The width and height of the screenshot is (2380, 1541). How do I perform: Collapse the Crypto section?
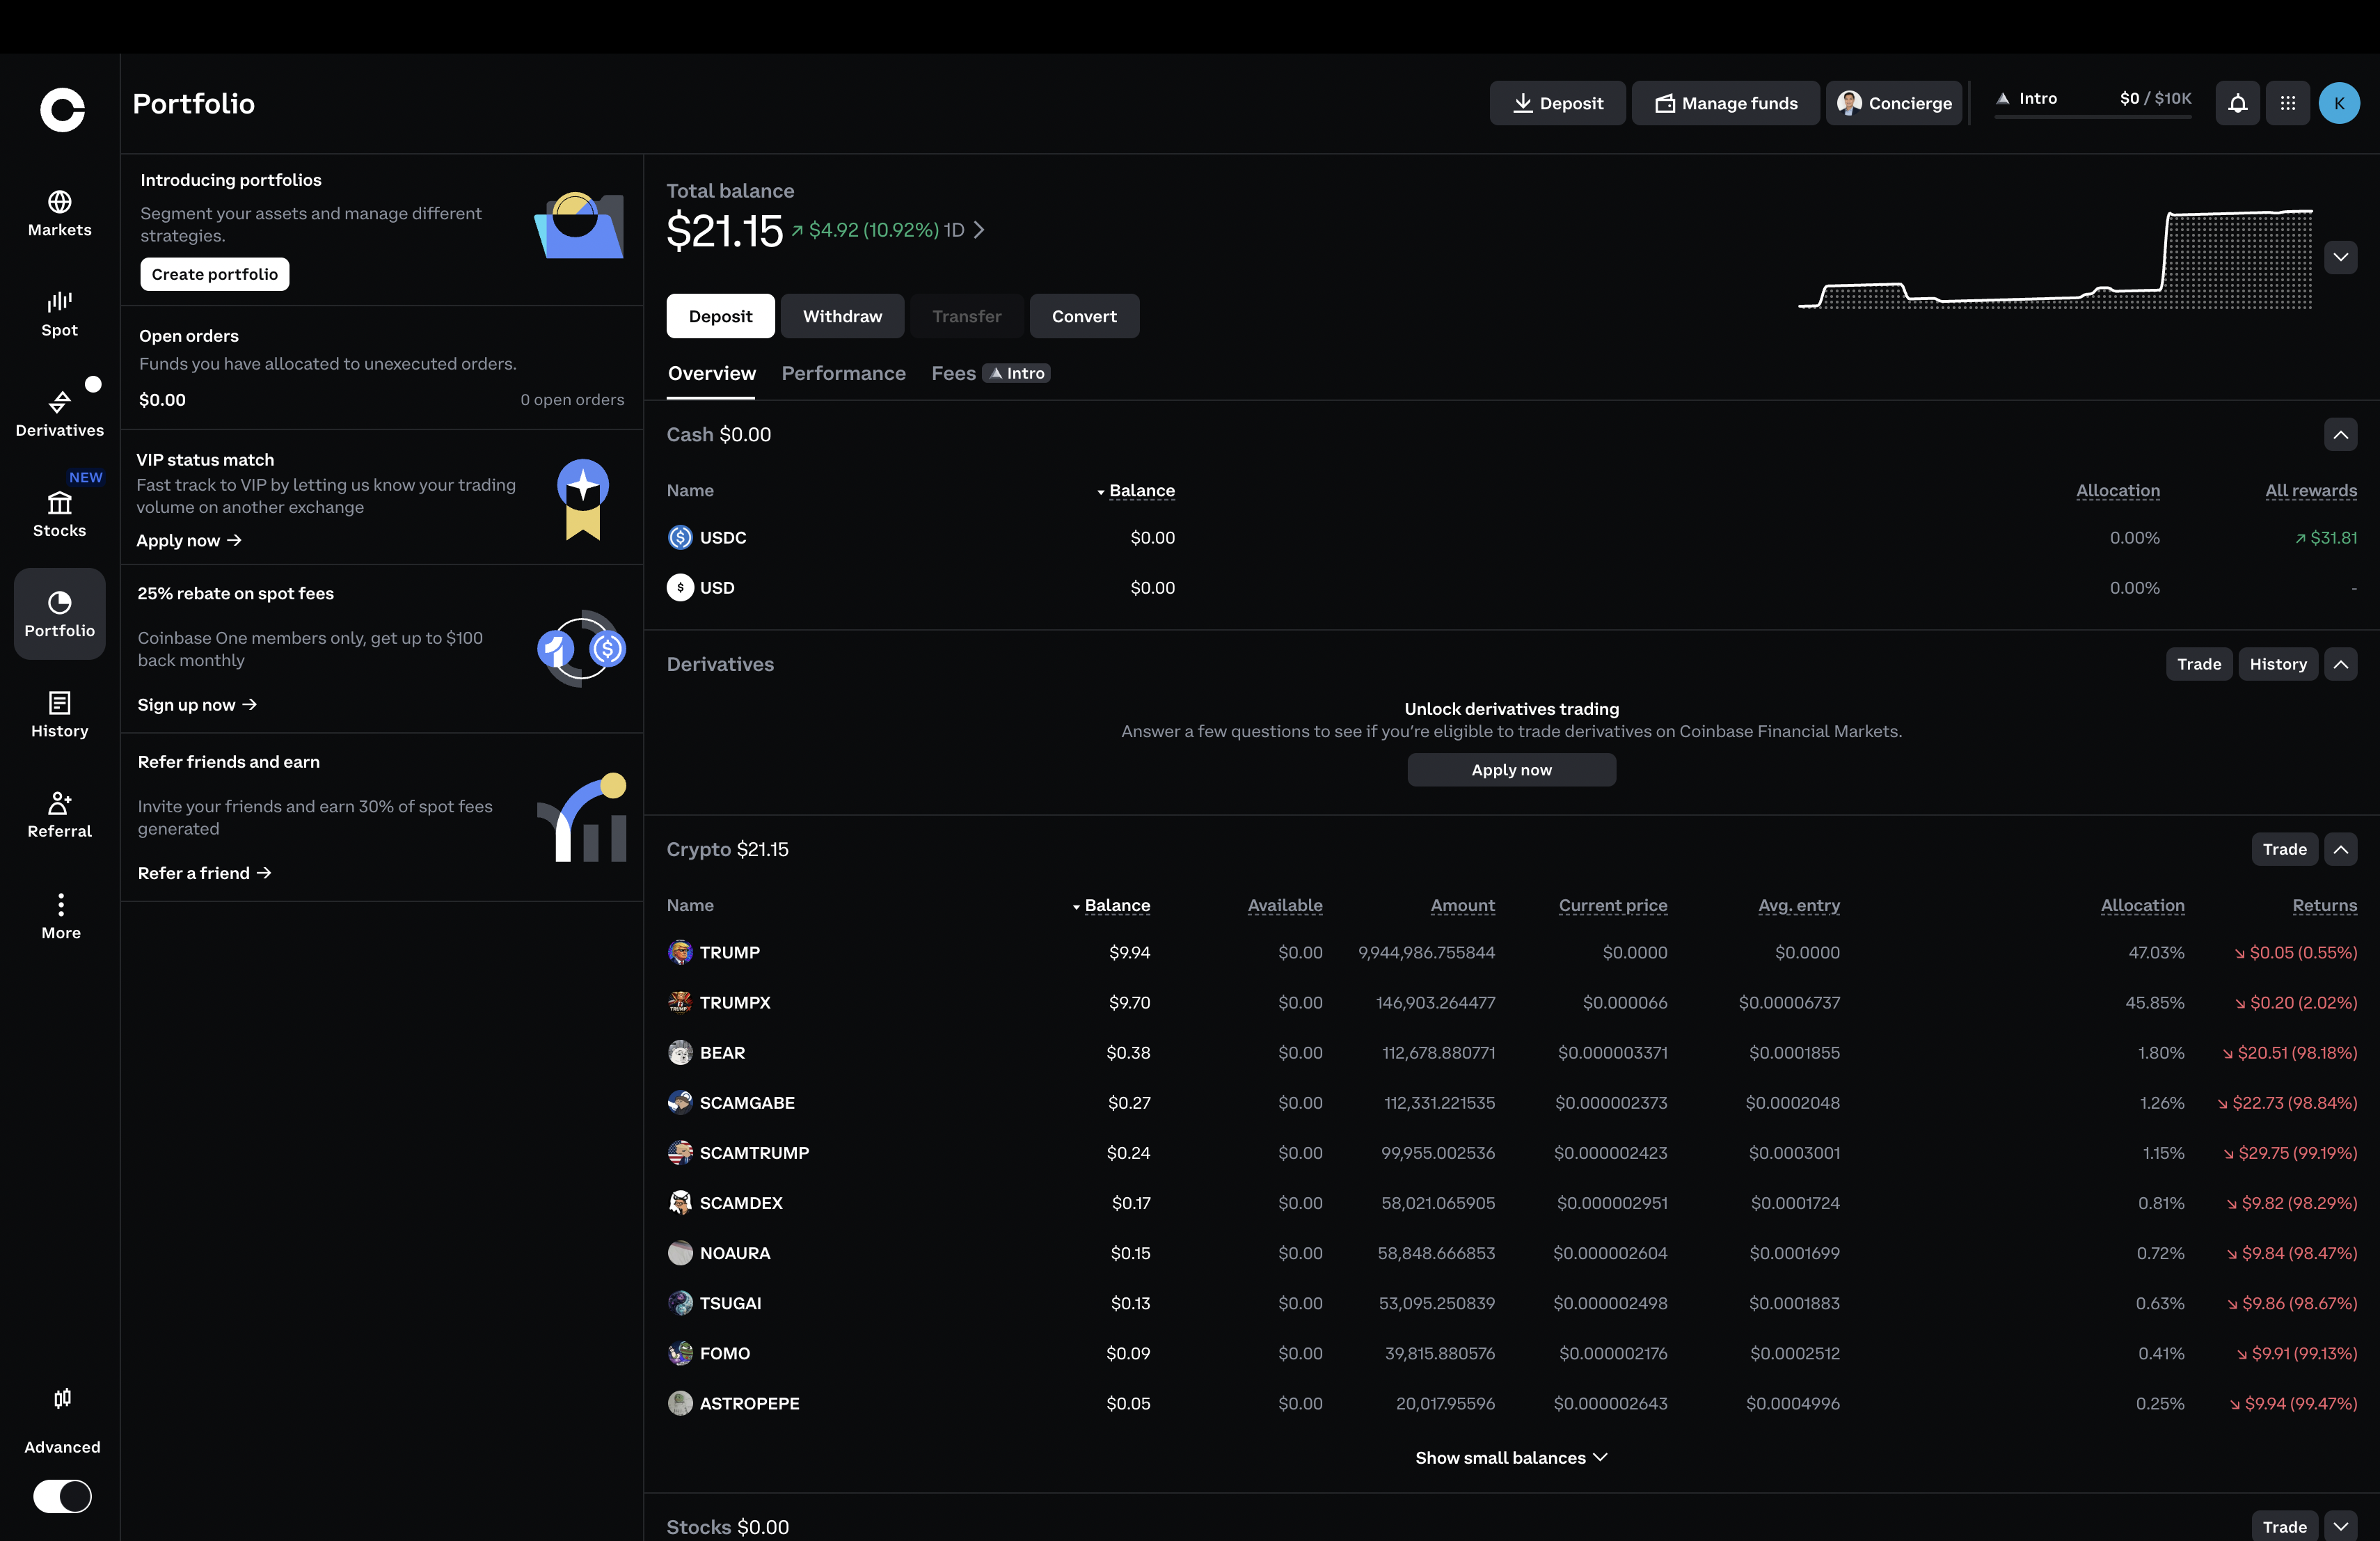coord(2341,849)
